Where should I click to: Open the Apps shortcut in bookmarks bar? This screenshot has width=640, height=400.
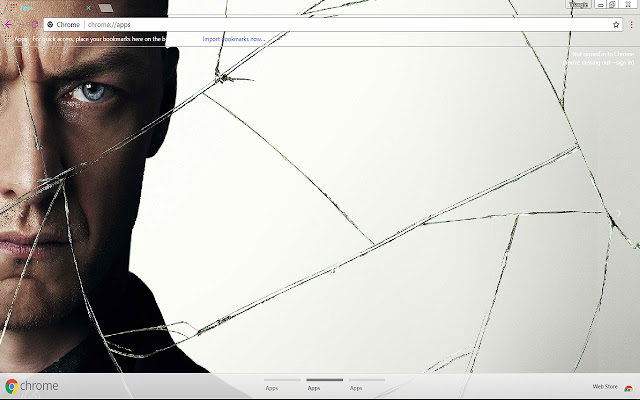click(x=16, y=39)
